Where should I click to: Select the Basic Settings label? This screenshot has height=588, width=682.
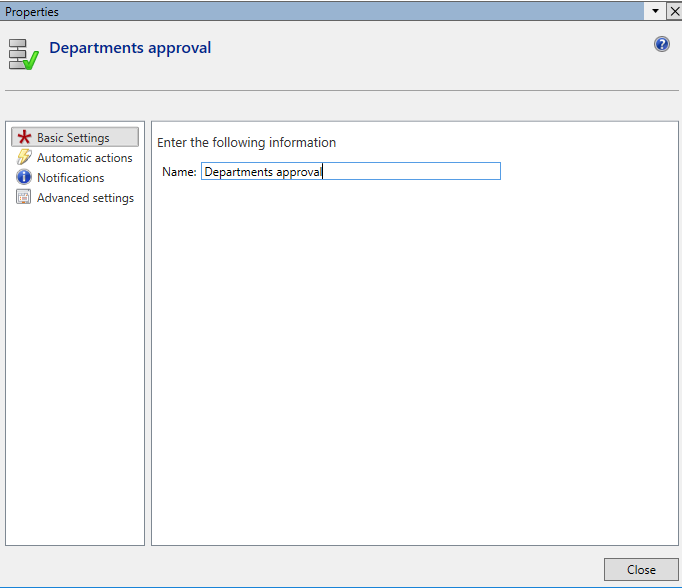click(73, 138)
